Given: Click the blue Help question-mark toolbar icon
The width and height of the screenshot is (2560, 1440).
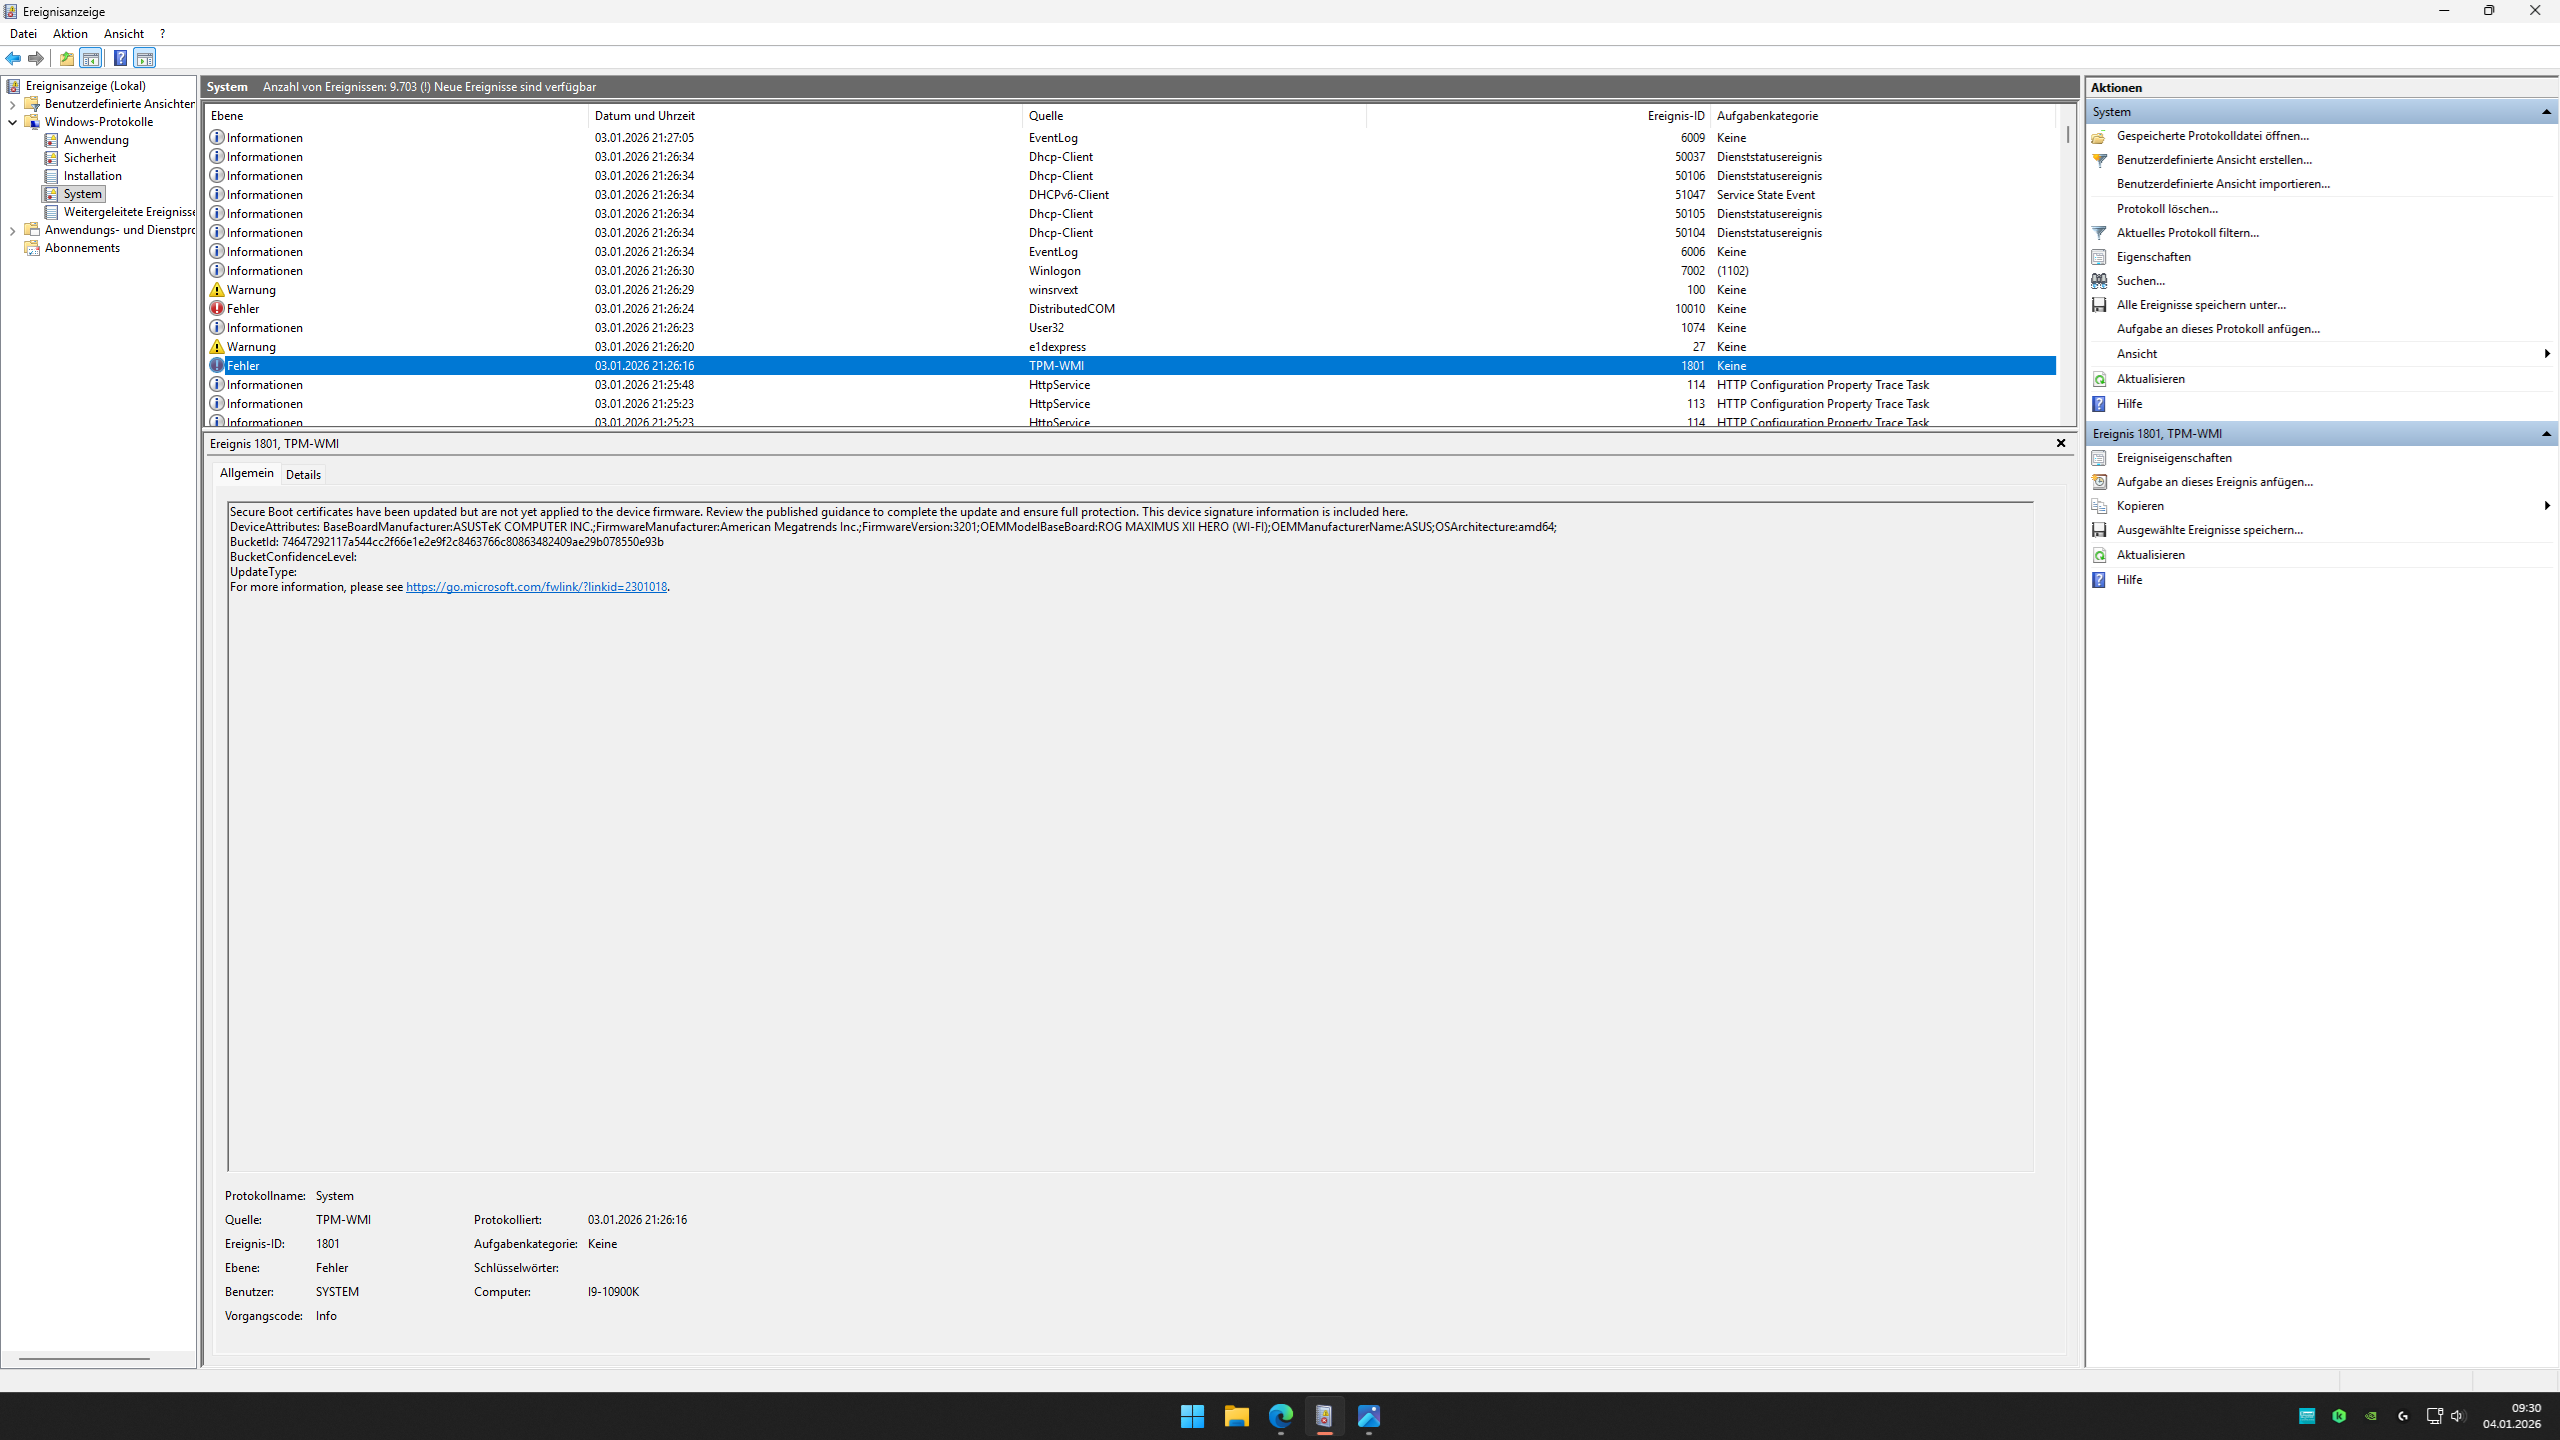Looking at the screenshot, I should click(x=120, y=58).
